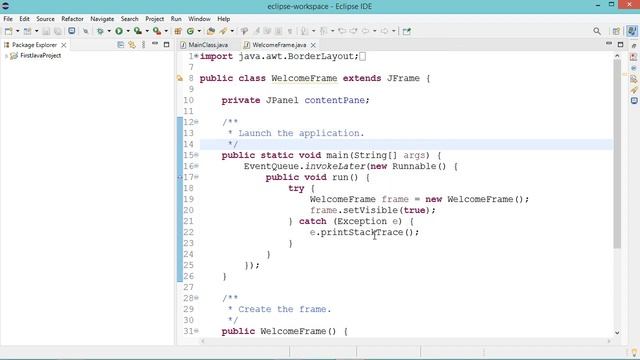The width and height of the screenshot is (640, 360).
Task: Collapse the main method at line 15
Action: point(196,155)
